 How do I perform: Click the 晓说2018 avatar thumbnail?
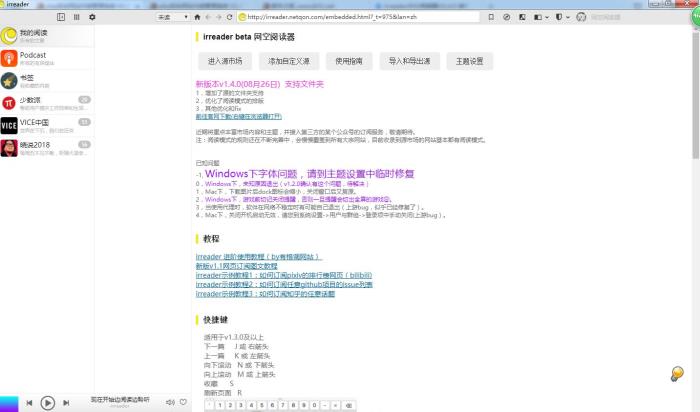9,148
